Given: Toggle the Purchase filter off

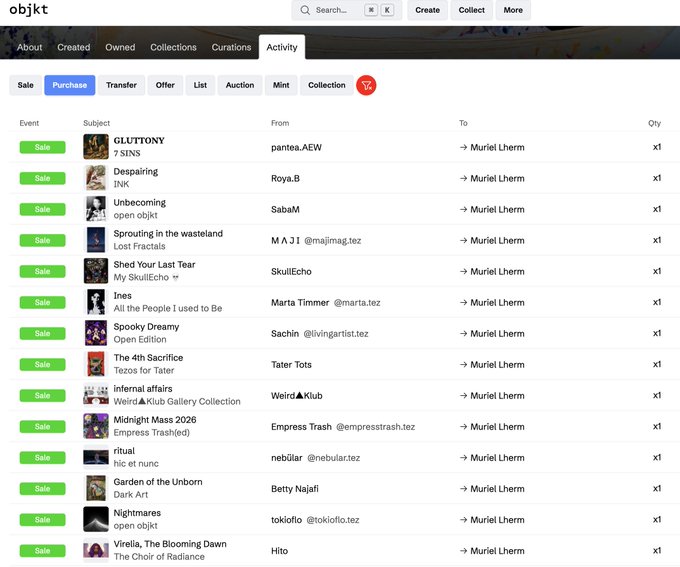Looking at the screenshot, I should (x=70, y=85).
